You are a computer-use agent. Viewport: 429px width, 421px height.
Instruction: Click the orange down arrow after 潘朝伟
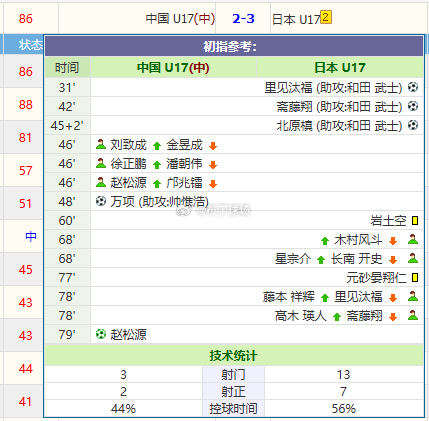pos(213,165)
